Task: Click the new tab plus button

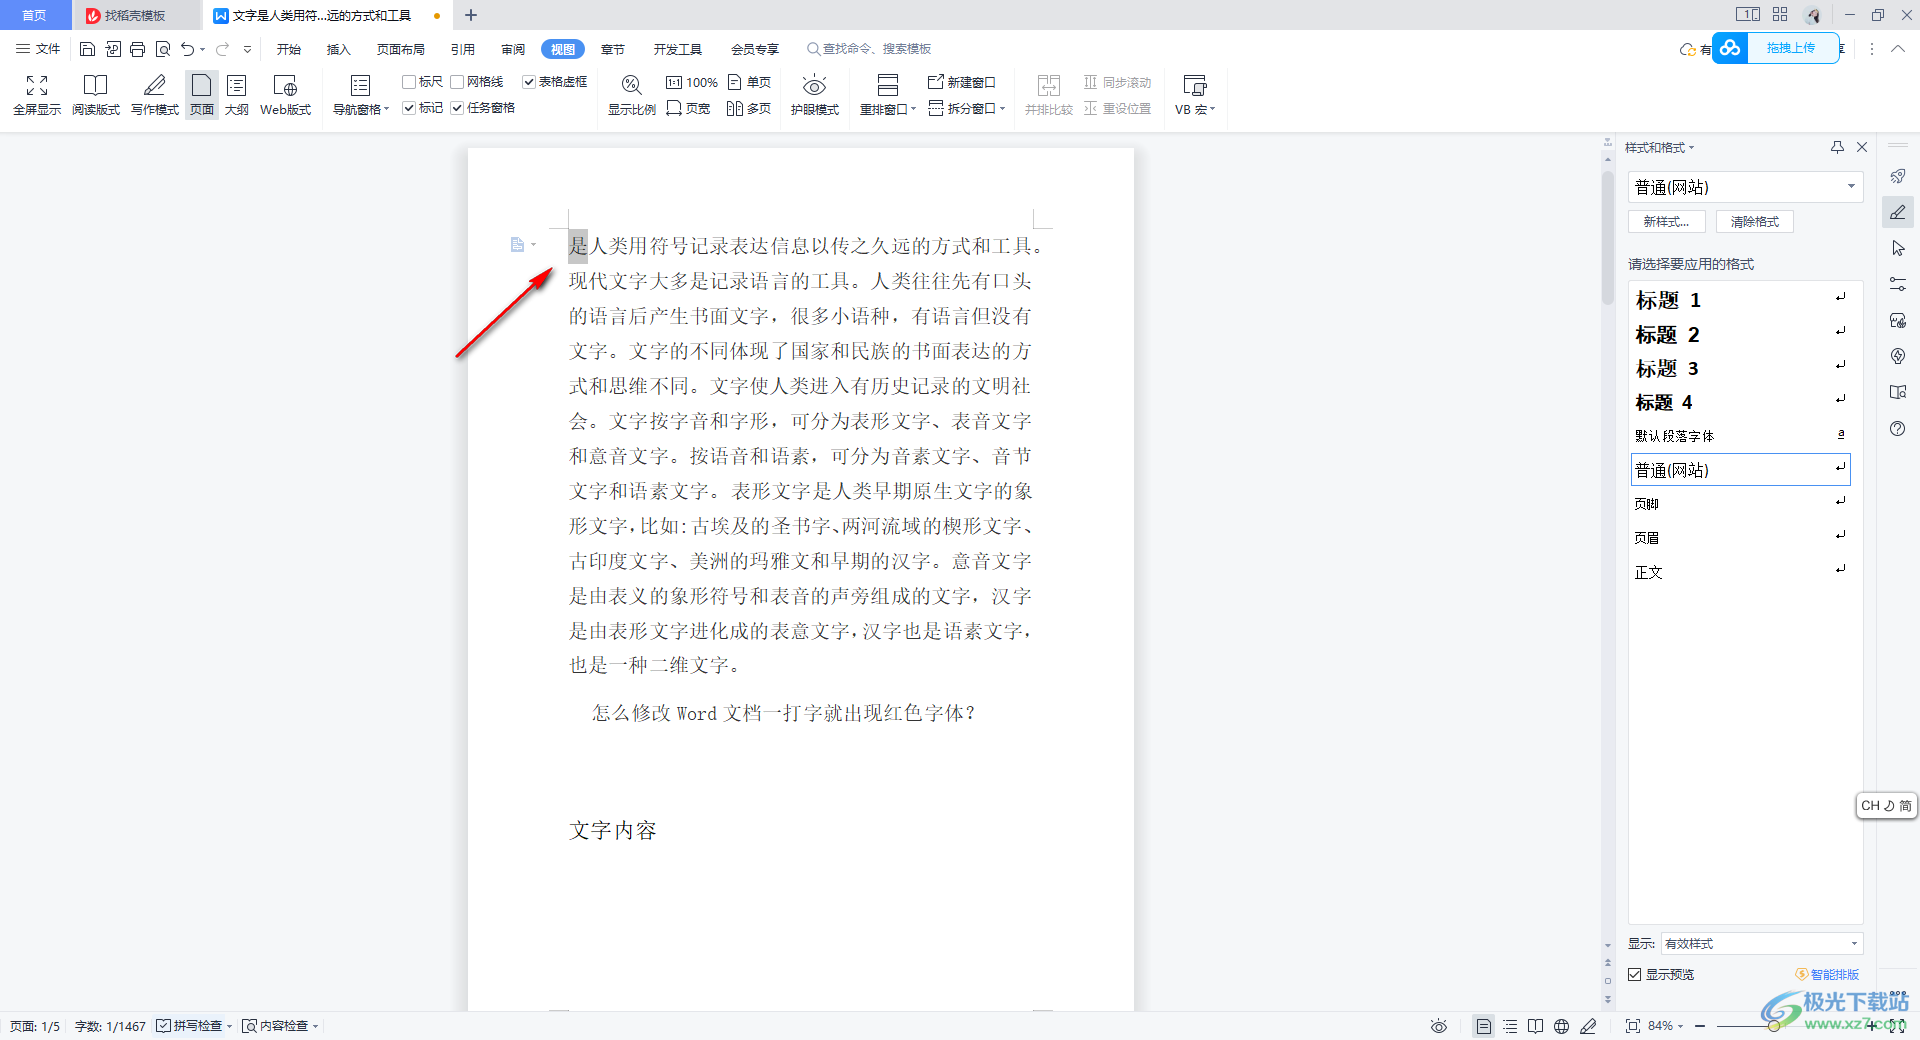Action: point(471,15)
